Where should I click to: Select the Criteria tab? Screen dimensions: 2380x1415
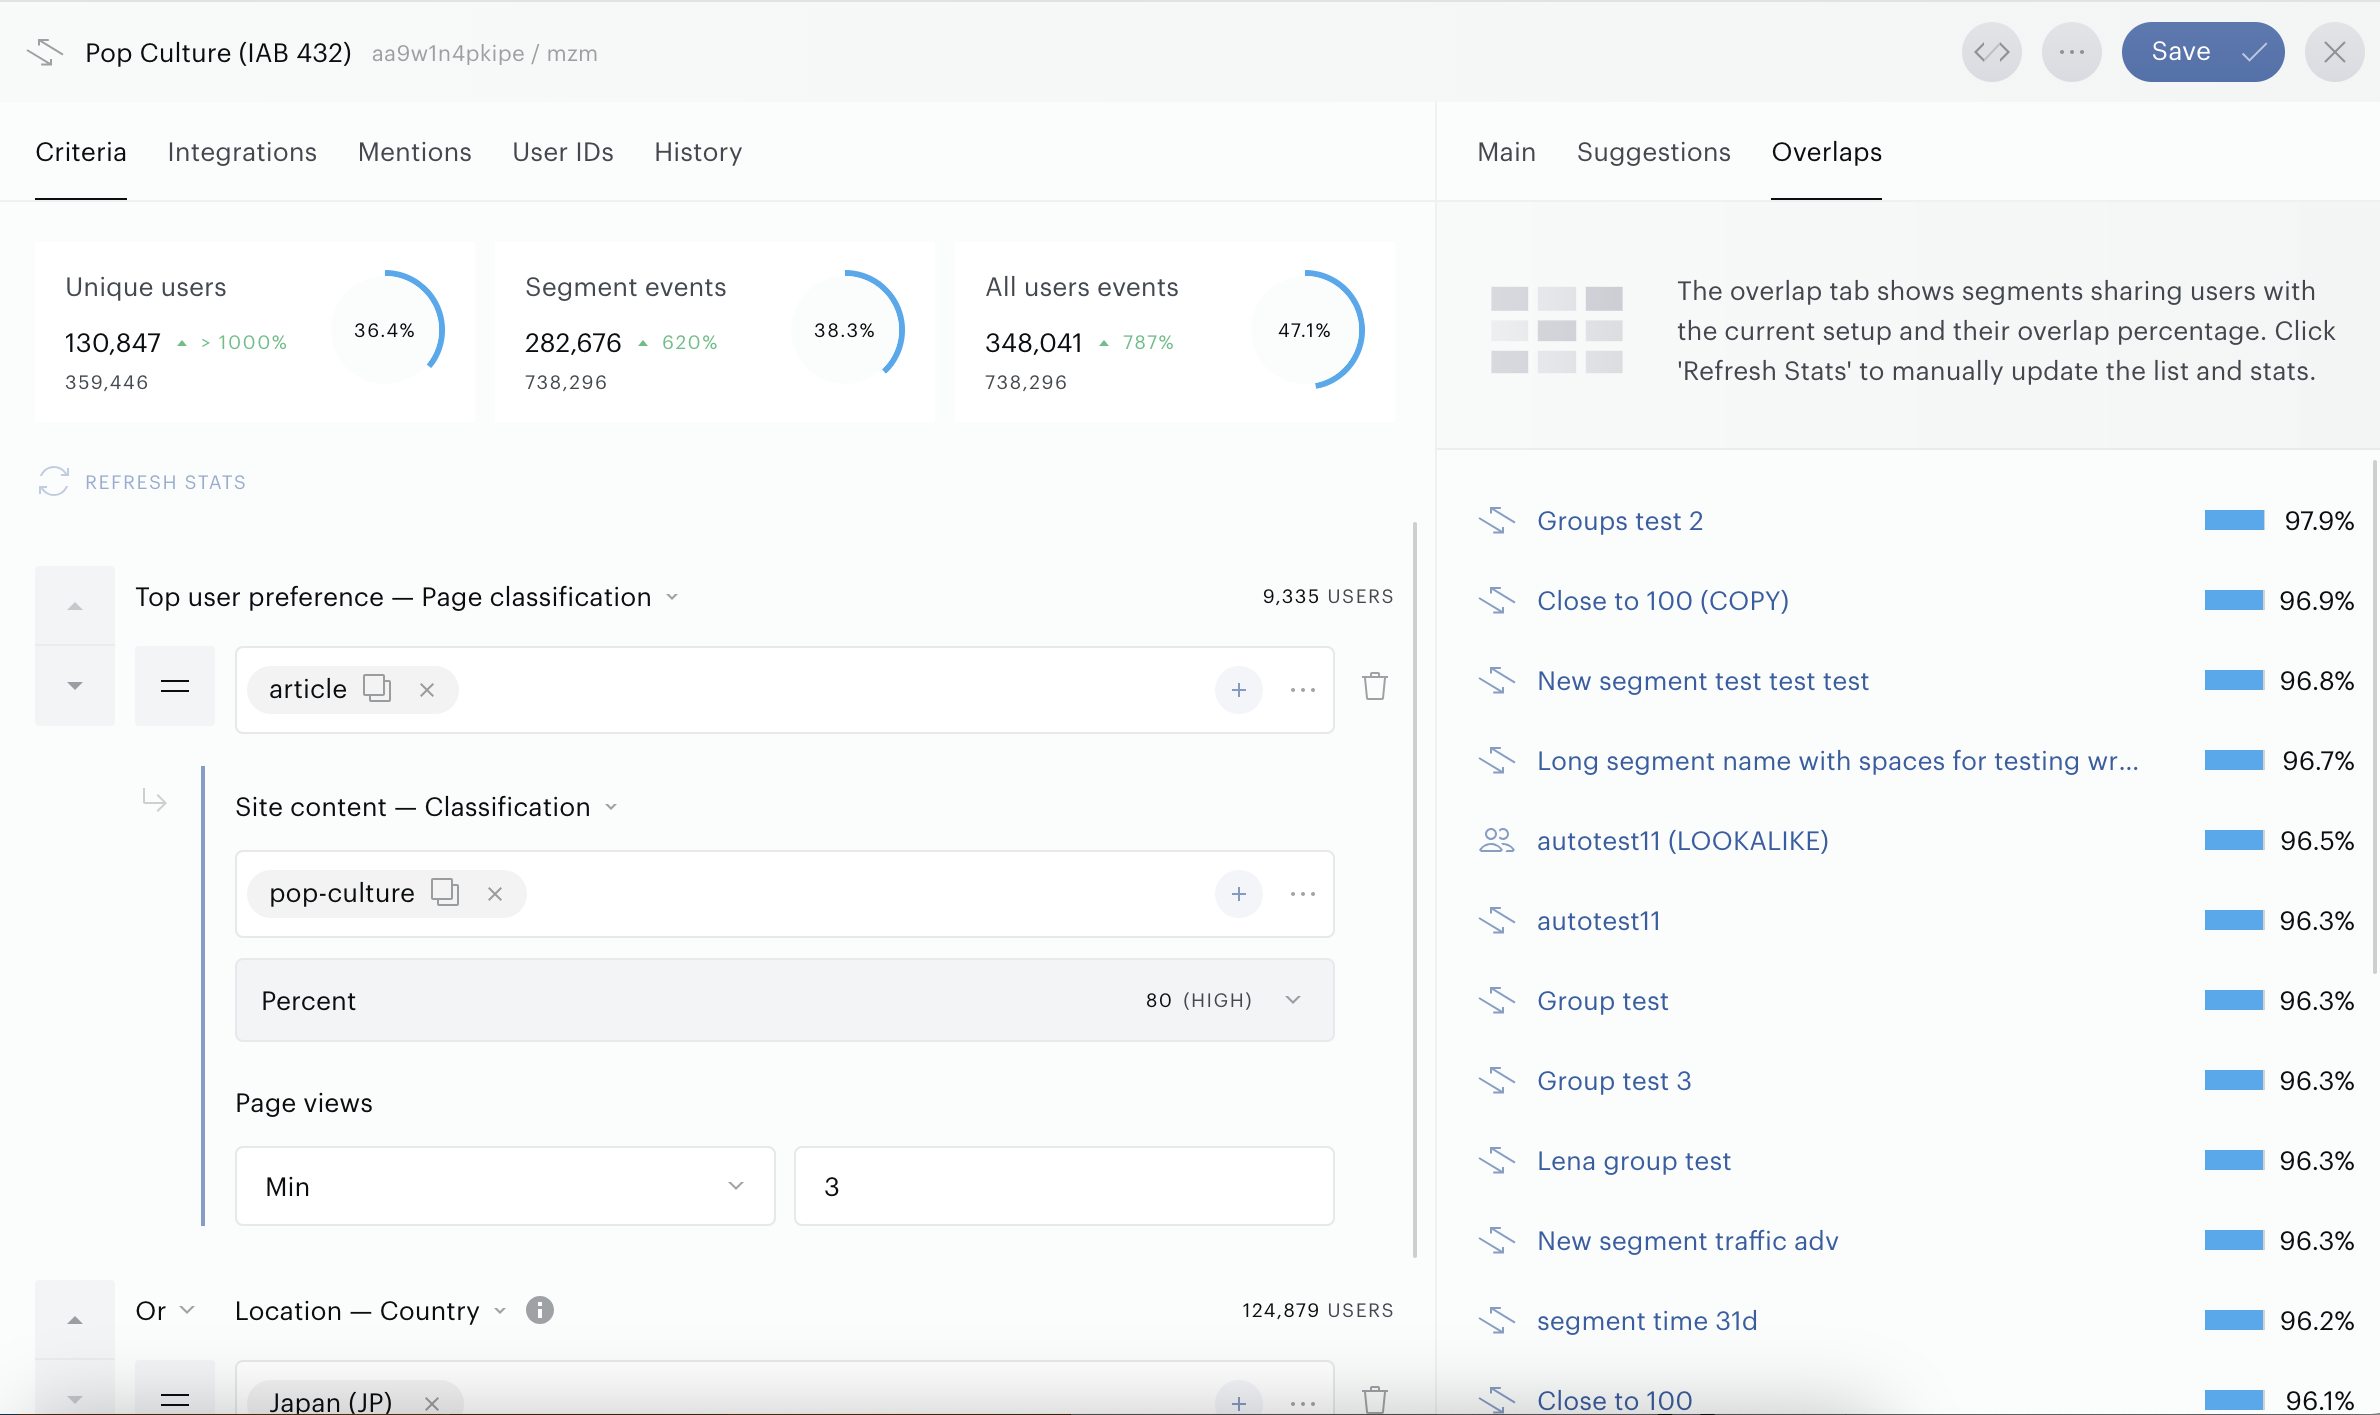(81, 152)
